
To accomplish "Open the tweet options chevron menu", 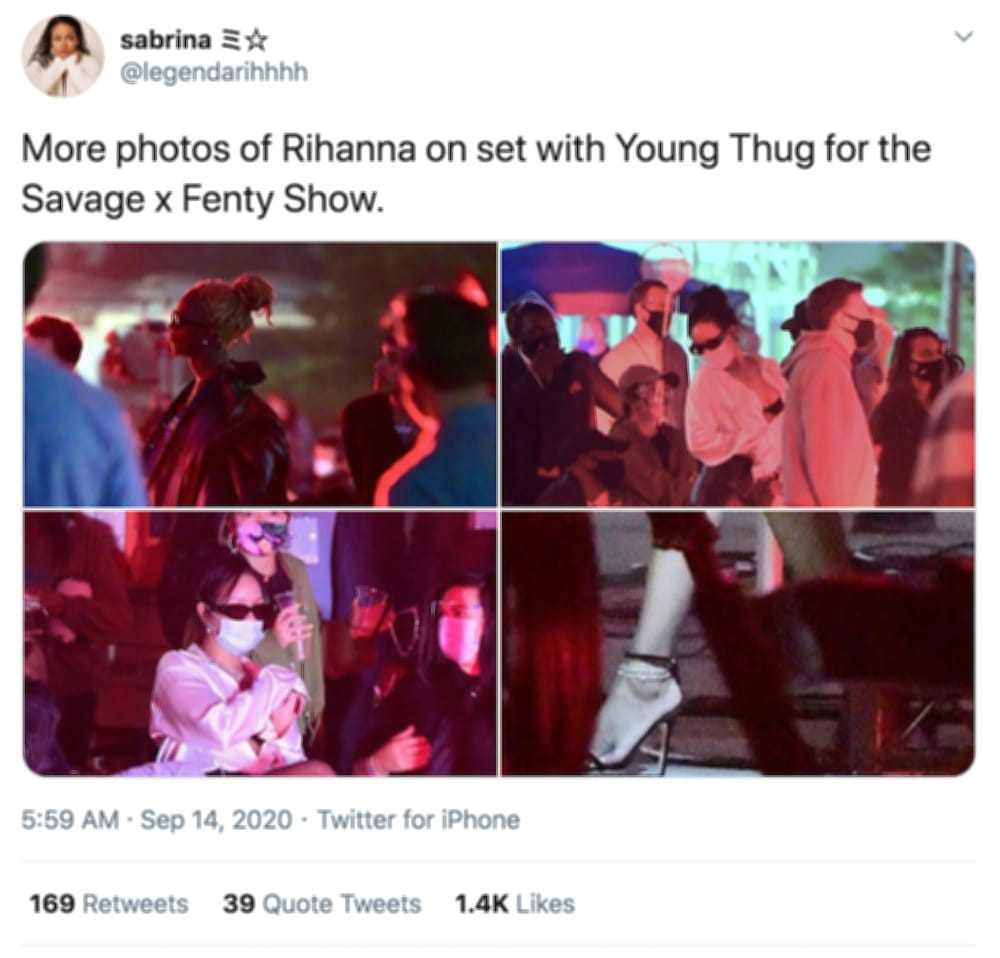I will pyautogui.click(x=964, y=36).
